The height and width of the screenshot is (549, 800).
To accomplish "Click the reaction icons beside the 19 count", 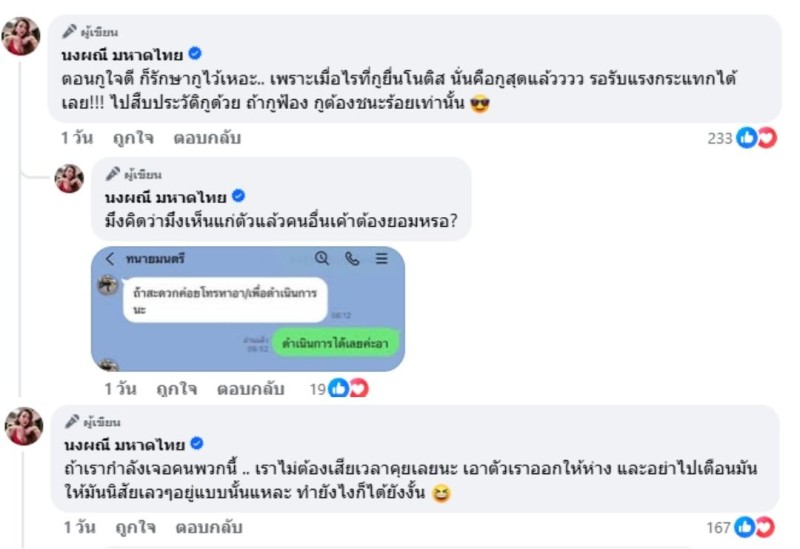I will (x=348, y=388).
